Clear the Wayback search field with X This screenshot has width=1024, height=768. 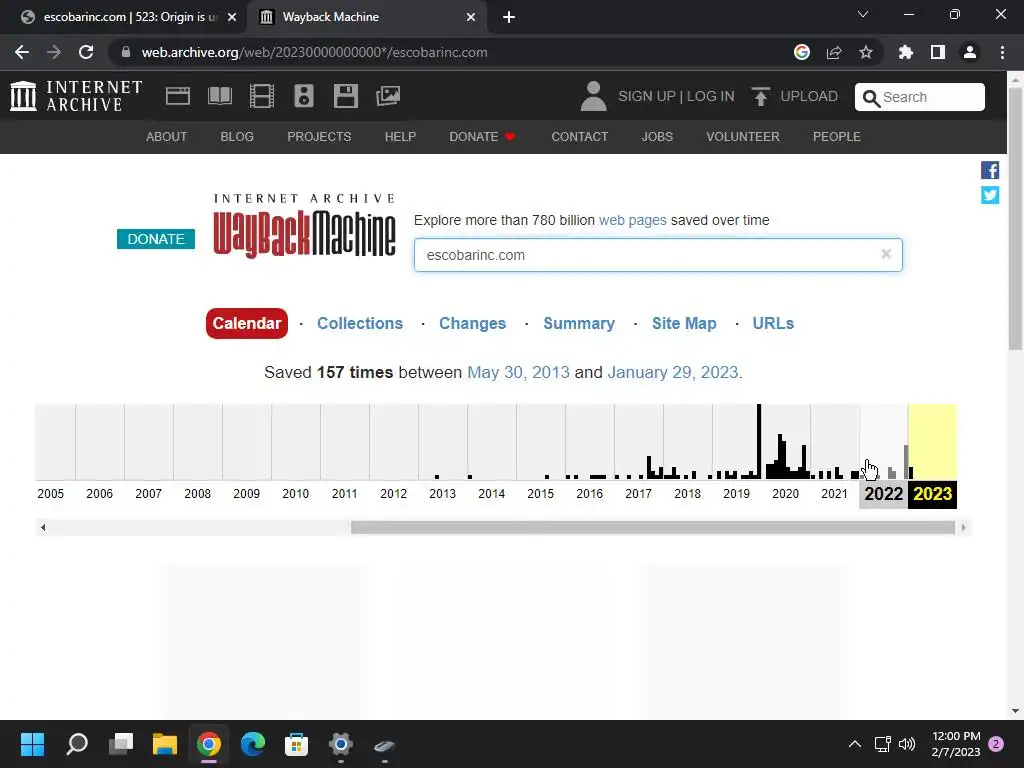886,254
